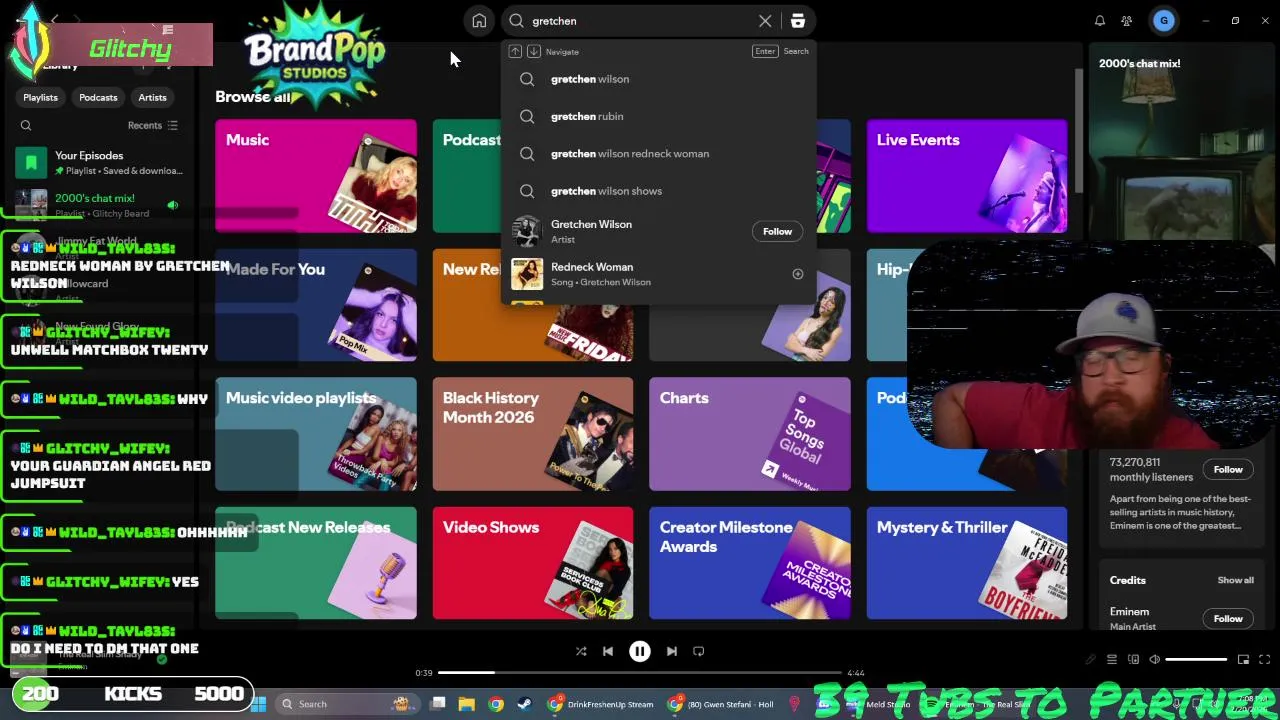Image resolution: width=1280 pixels, height=720 pixels.
Task: Open the Your Episodes playlist
Action: pyautogui.click(x=98, y=163)
